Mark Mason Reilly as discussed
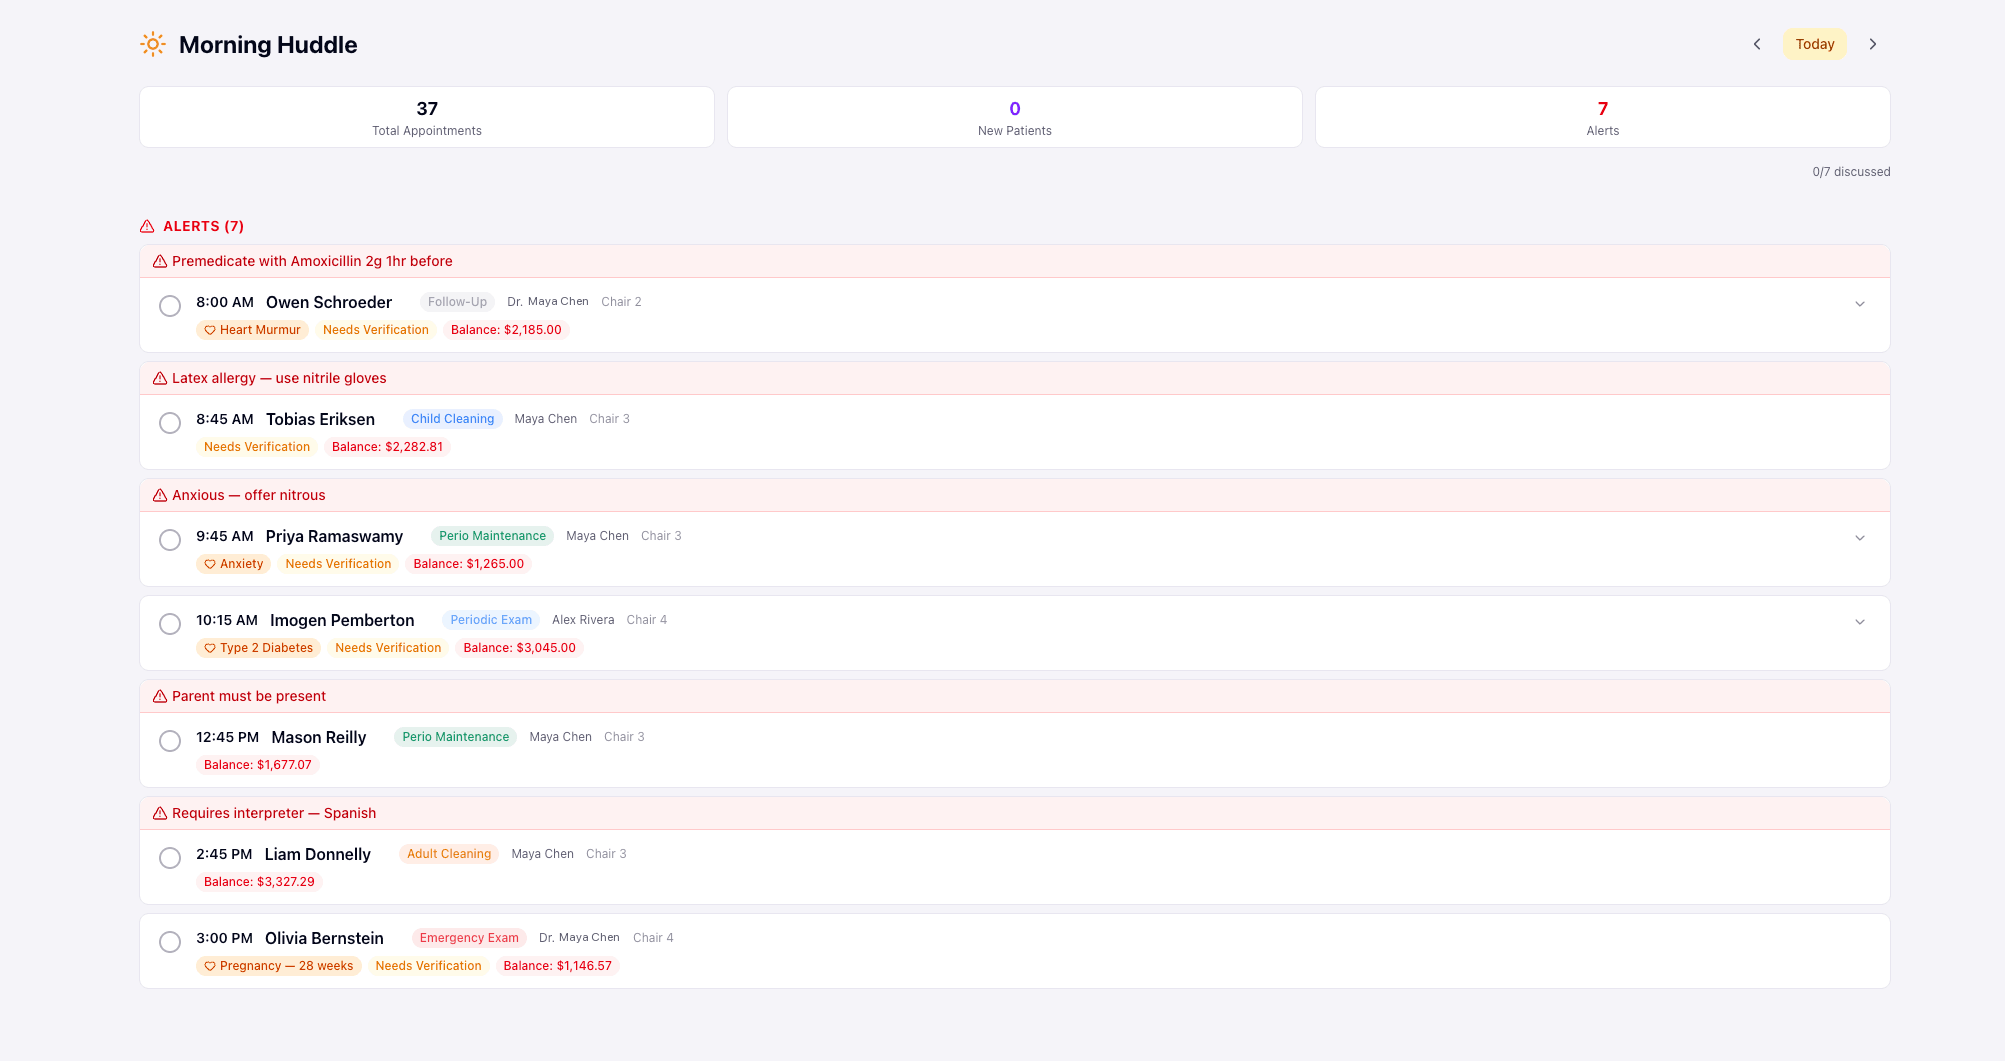 tap(170, 741)
